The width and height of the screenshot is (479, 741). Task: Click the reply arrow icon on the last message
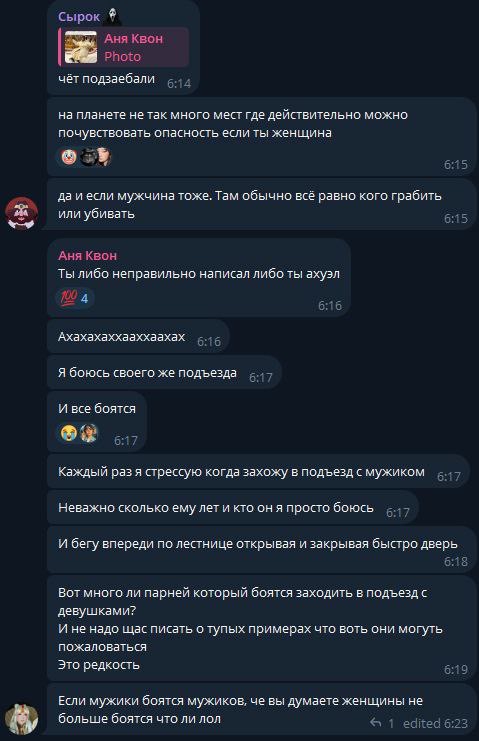coord(376,723)
